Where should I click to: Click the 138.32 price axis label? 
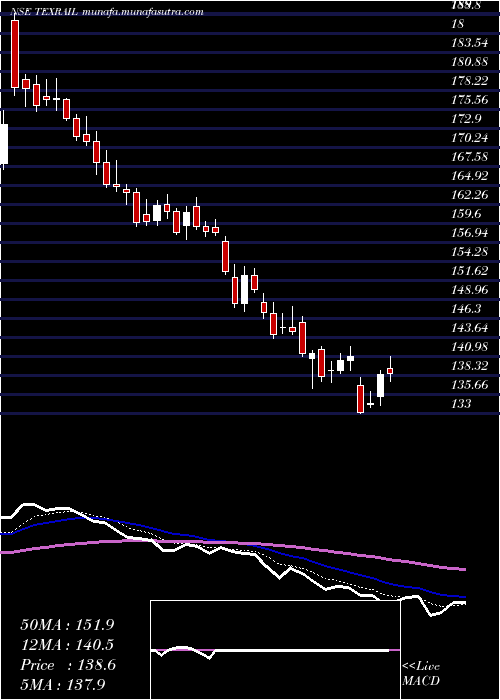pyautogui.click(x=470, y=366)
